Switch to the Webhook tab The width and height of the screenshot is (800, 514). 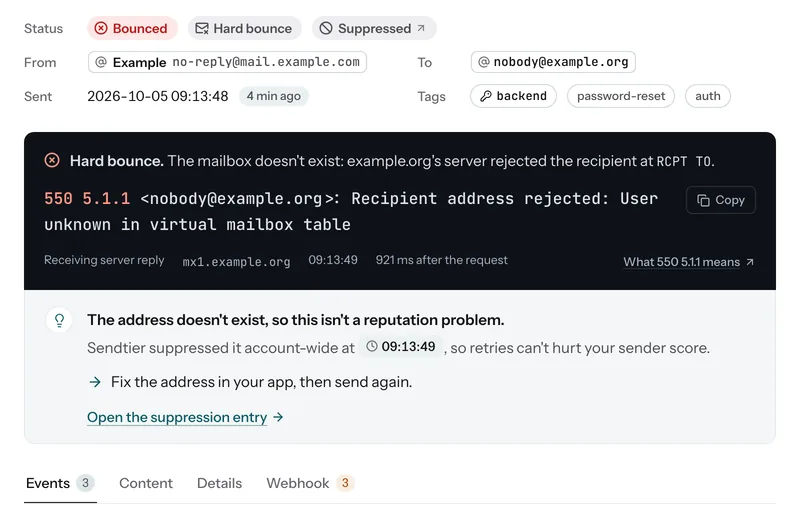tap(310, 483)
